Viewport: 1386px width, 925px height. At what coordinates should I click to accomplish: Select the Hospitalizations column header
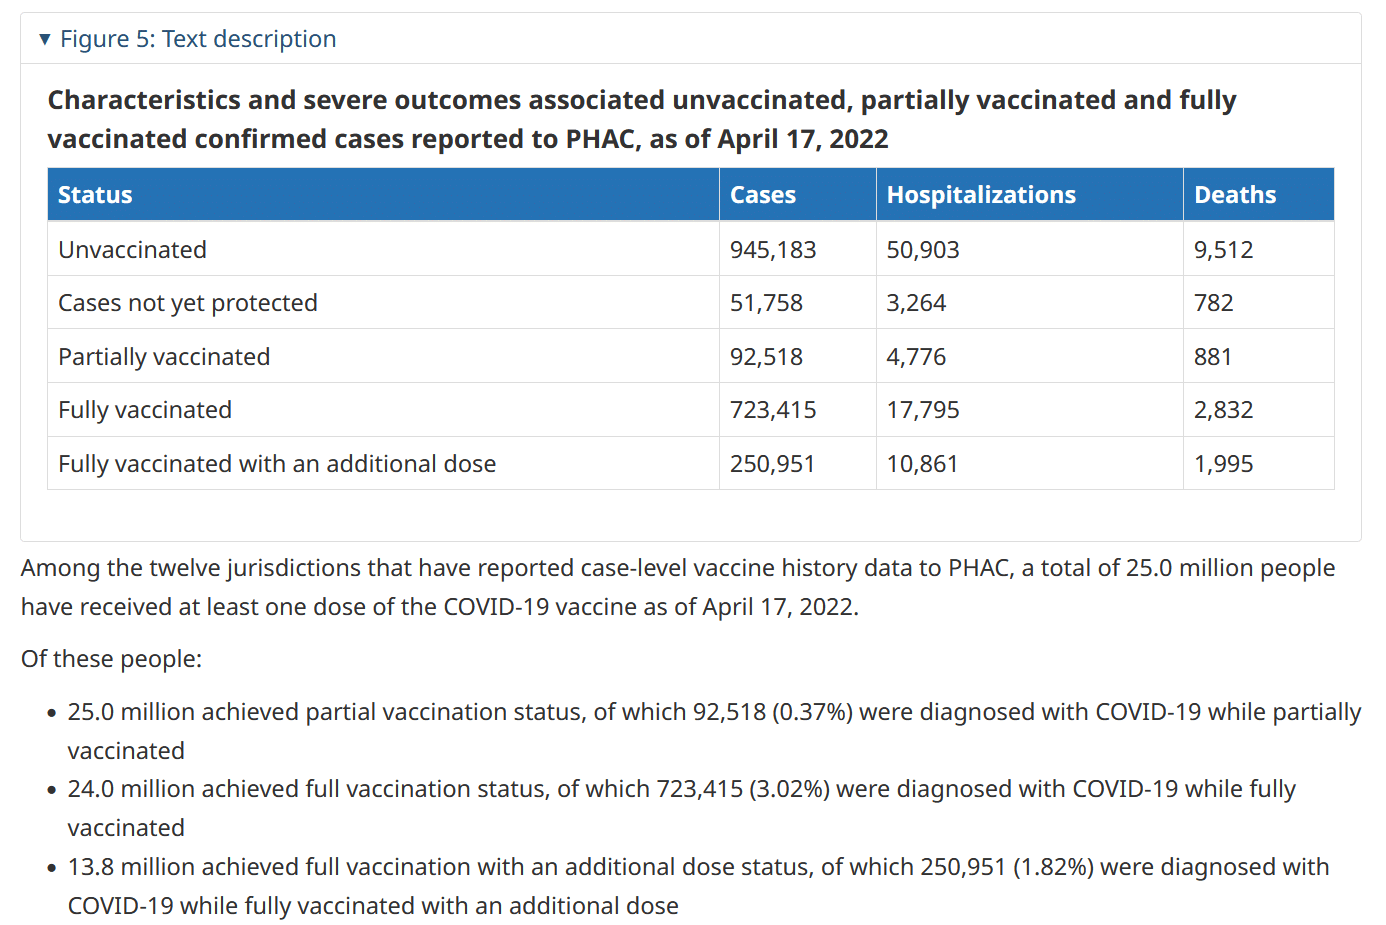point(981,195)
